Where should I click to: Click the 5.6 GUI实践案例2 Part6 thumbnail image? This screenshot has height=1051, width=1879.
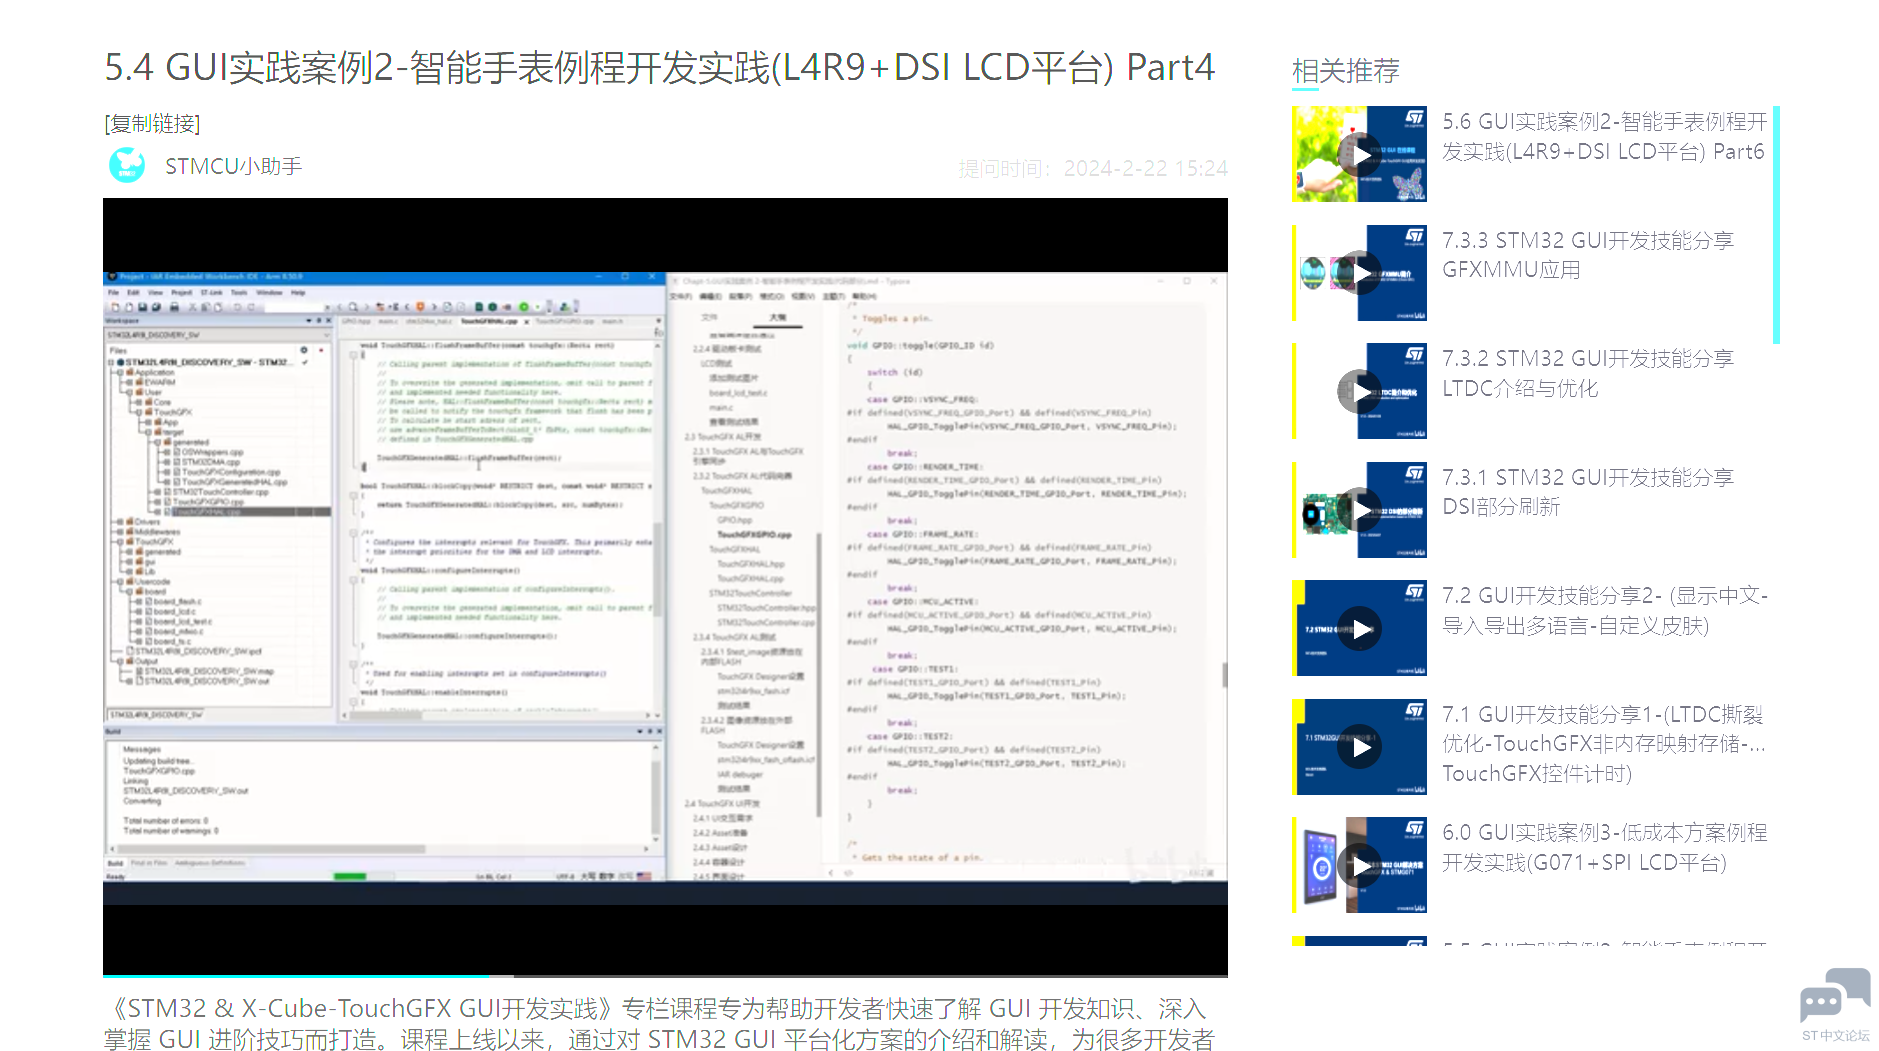(1359, 154)
